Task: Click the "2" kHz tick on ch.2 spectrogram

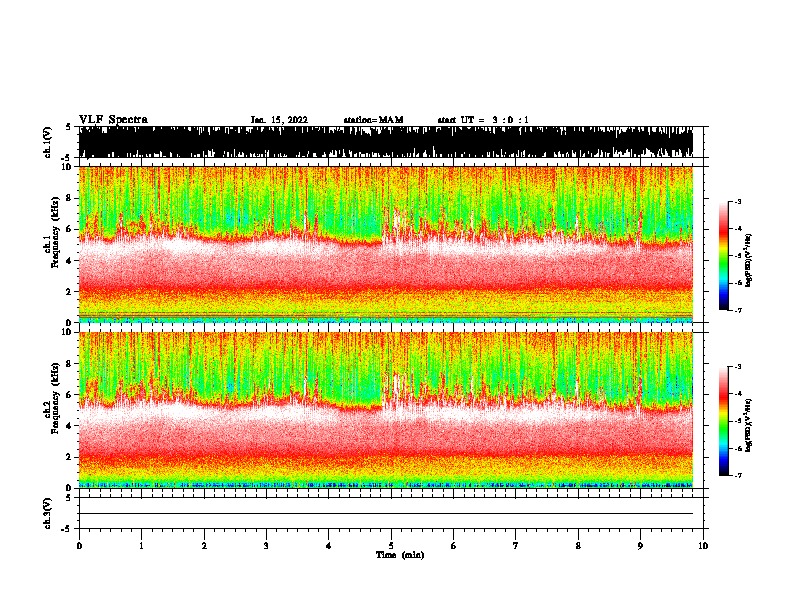Action: [x=70, y=457]
